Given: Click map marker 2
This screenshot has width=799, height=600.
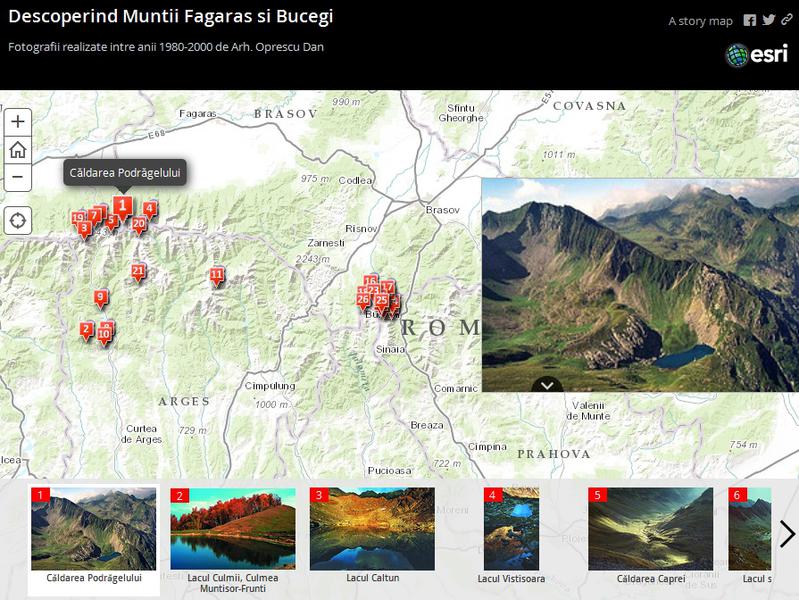Looking at the screenshot, I should [87, 330].
